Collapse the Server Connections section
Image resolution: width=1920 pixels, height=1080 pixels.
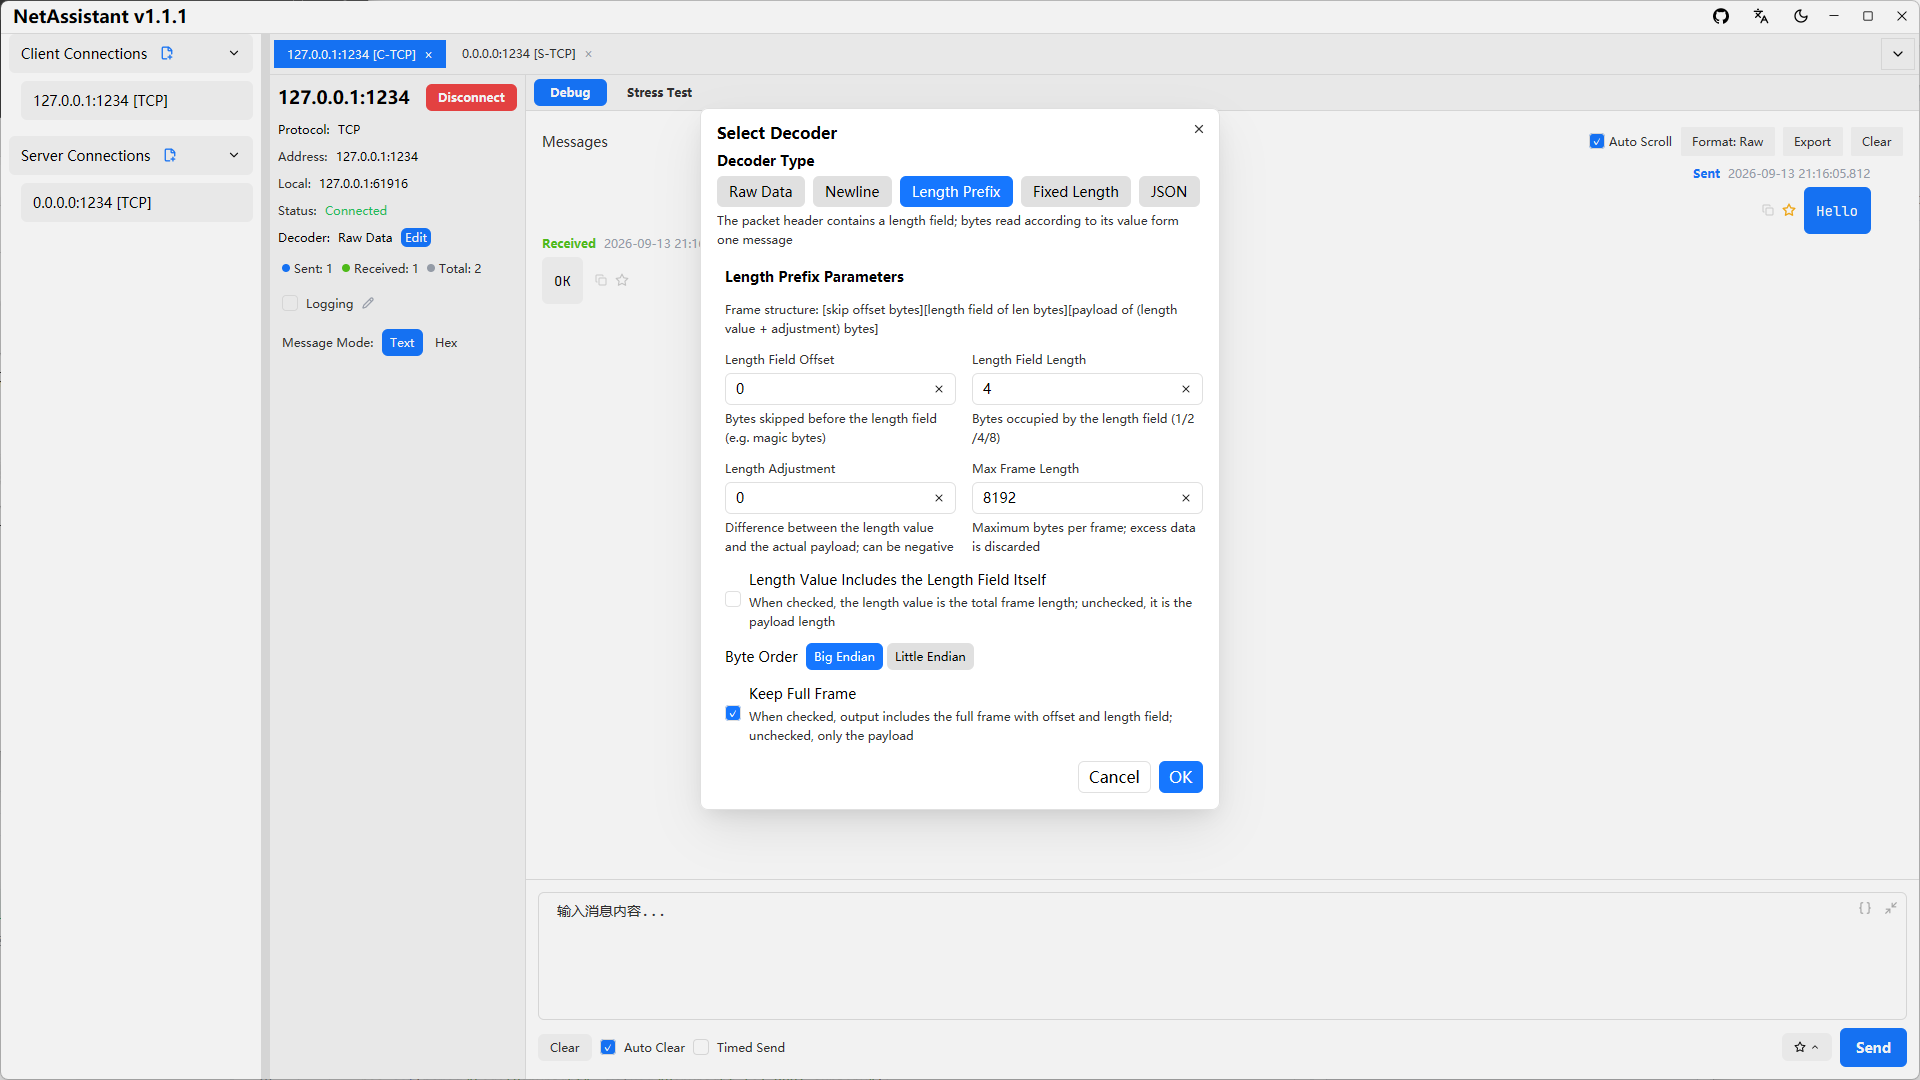click(234, 155)
